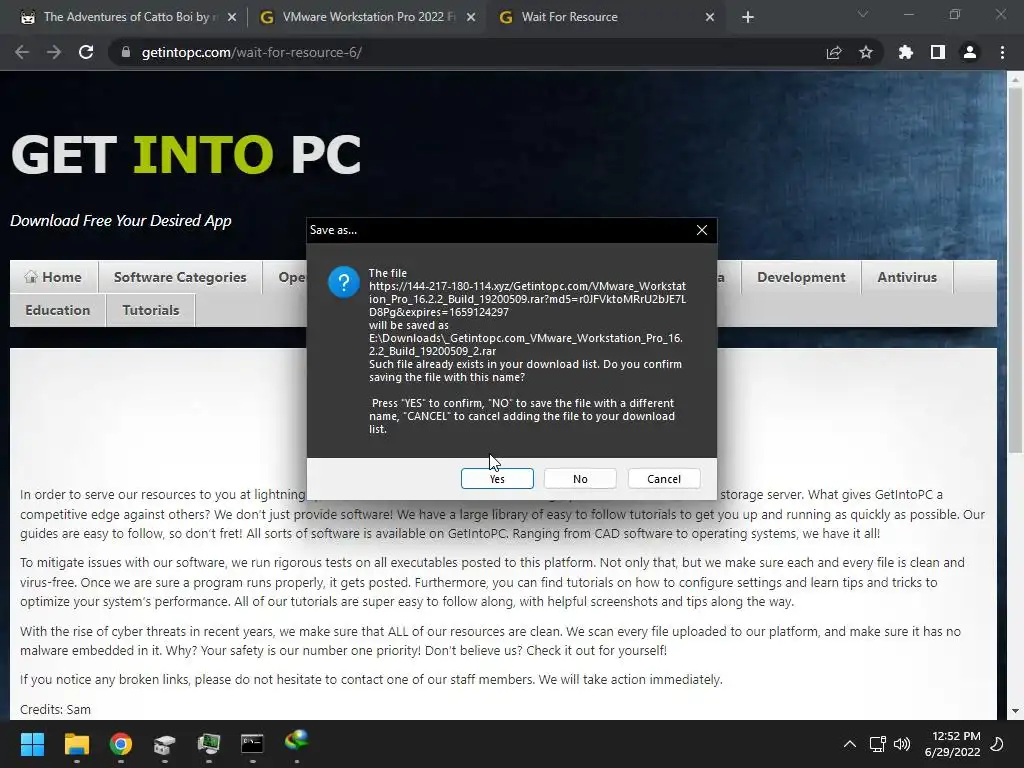Reload the page with the refresh icon
Screen dimensions: 1024x768
click(86, 52)
